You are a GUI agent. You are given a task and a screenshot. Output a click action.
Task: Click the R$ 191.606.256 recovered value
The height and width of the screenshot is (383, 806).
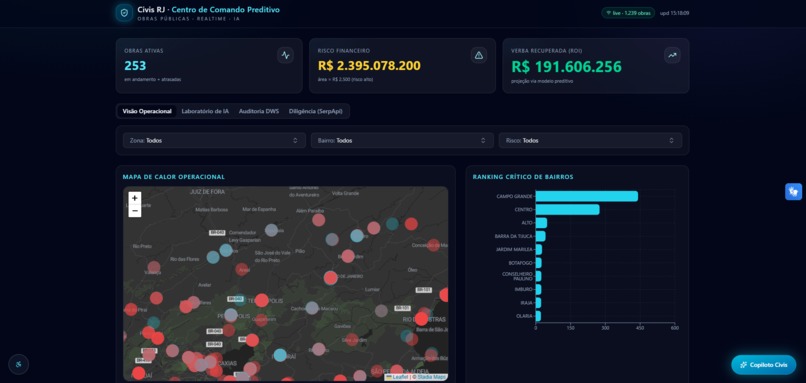point(566,67)
